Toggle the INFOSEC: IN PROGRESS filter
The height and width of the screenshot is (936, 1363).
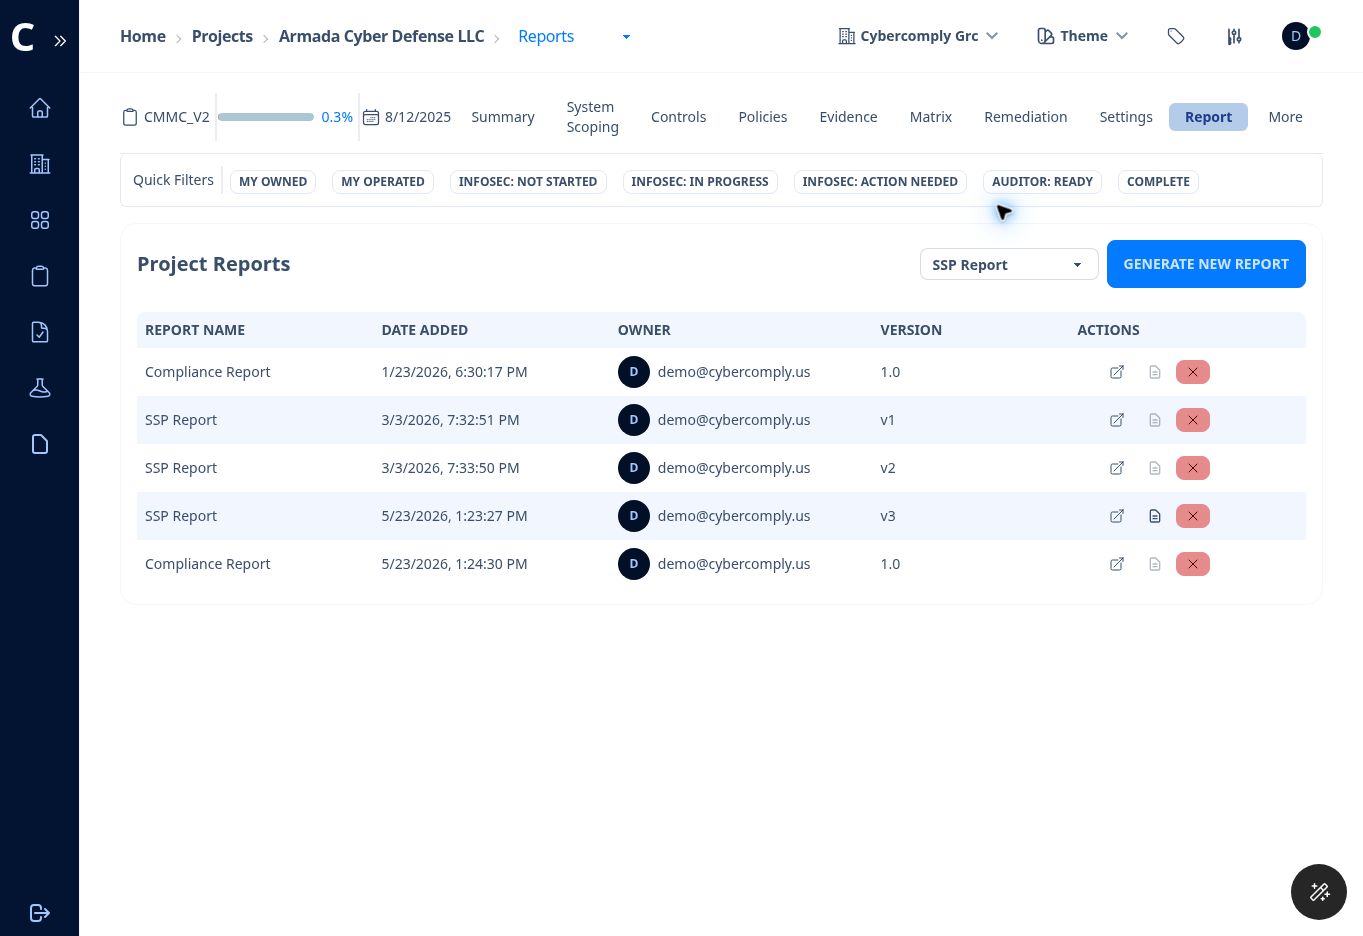(x=700, y=182)
